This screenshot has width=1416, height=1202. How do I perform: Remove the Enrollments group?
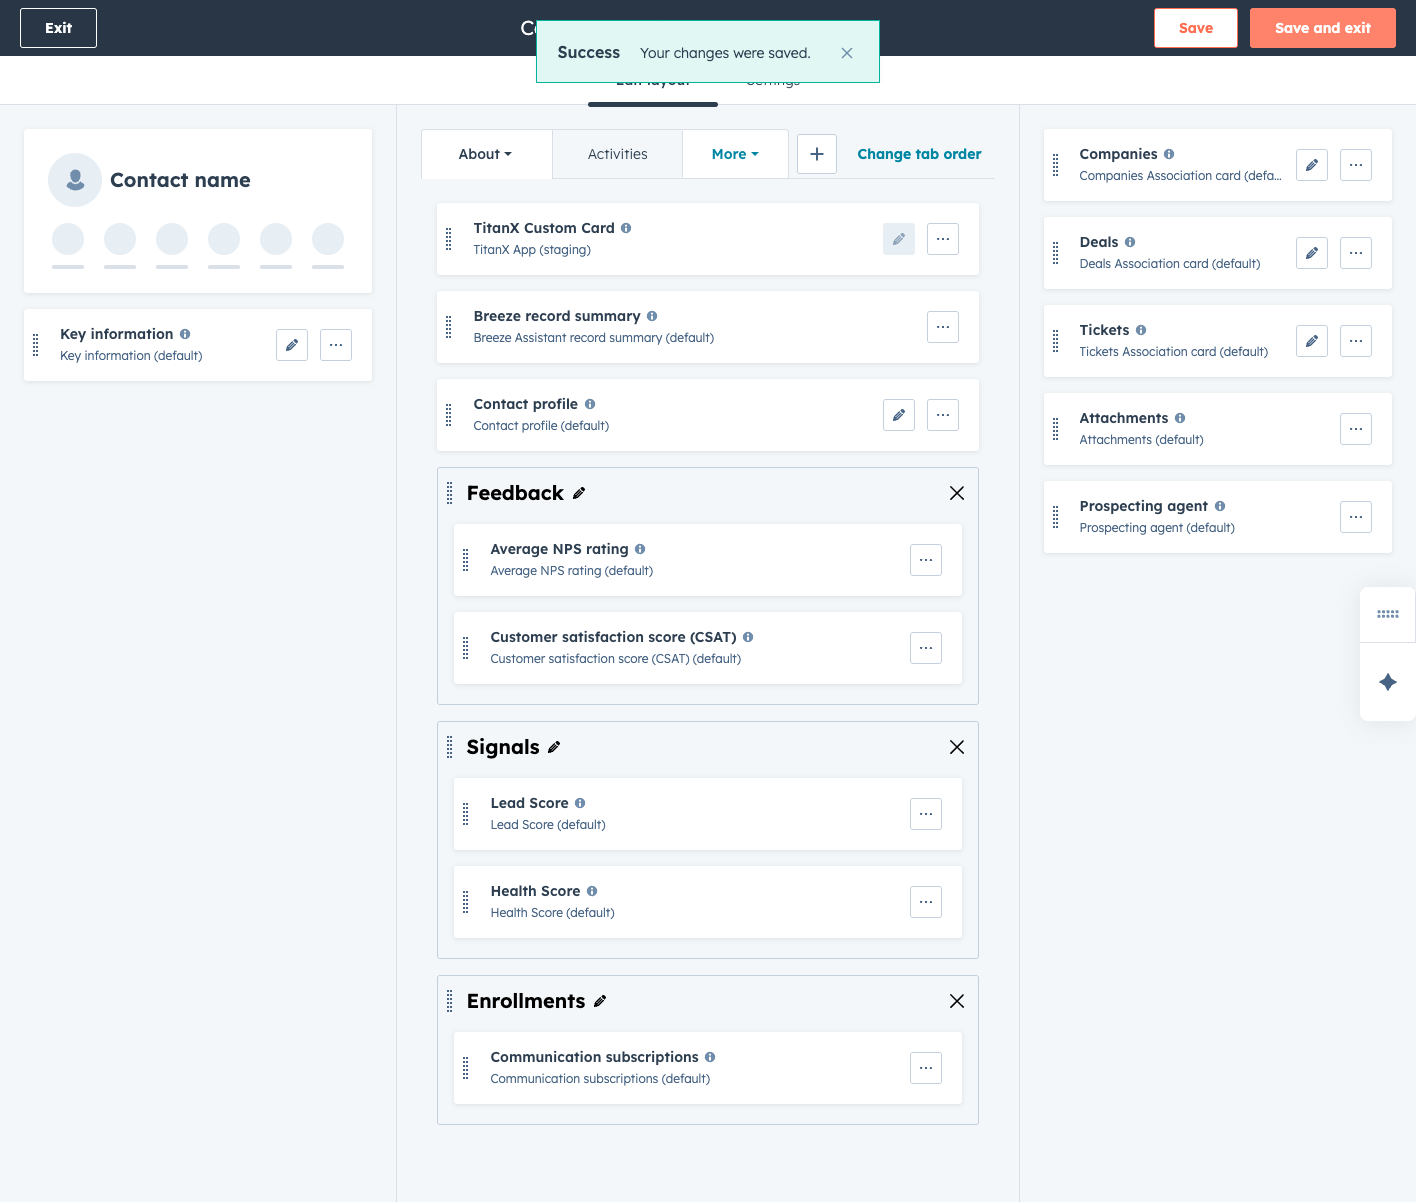pyautogui.click(x=957, y=1001)
